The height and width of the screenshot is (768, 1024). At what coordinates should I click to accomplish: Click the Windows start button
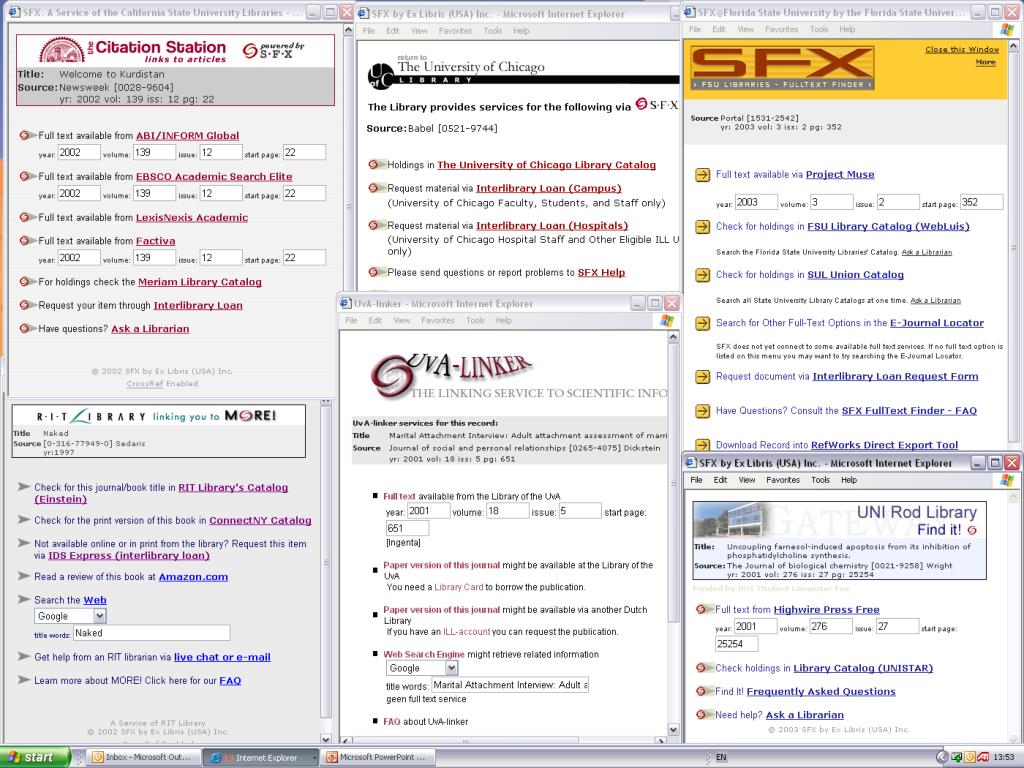tap(35, 758)
